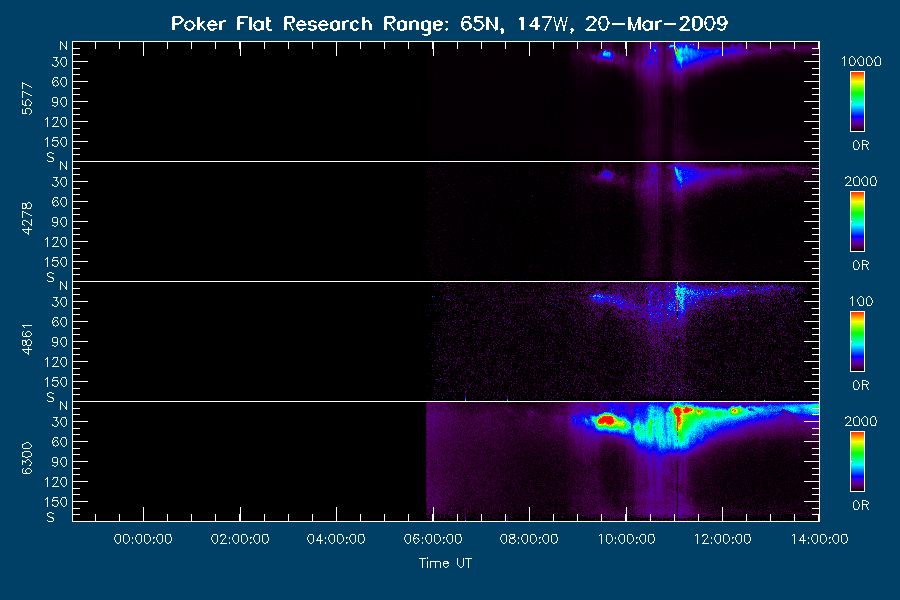Click the 02:00:00 time axis label
This screenshot has height=600, width=900.
point(240,539)
